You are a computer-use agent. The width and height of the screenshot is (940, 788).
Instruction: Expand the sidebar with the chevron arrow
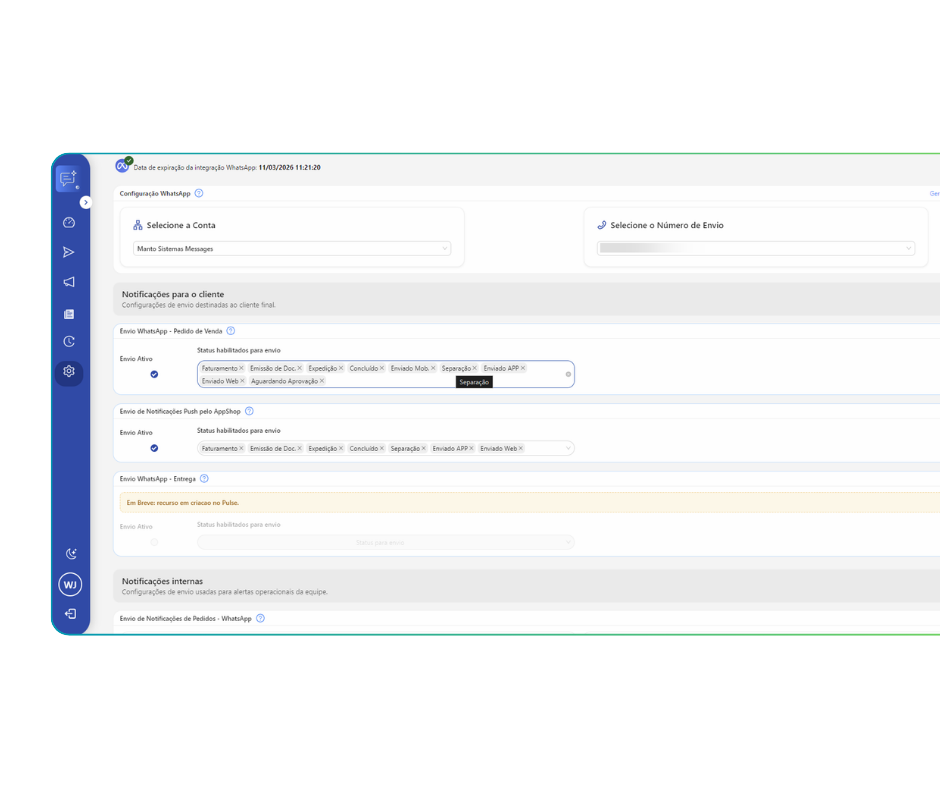(x=86, y=202)
